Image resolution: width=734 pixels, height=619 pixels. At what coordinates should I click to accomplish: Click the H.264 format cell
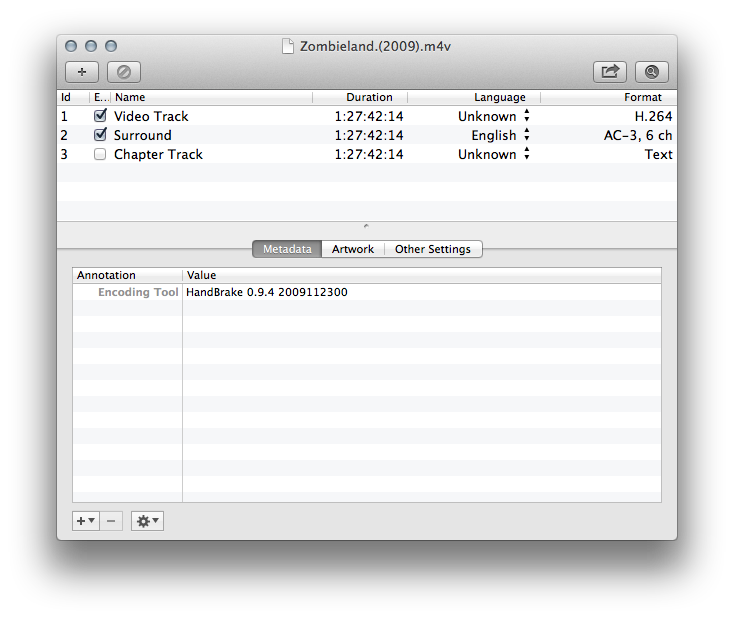click(x=653, y=116)
